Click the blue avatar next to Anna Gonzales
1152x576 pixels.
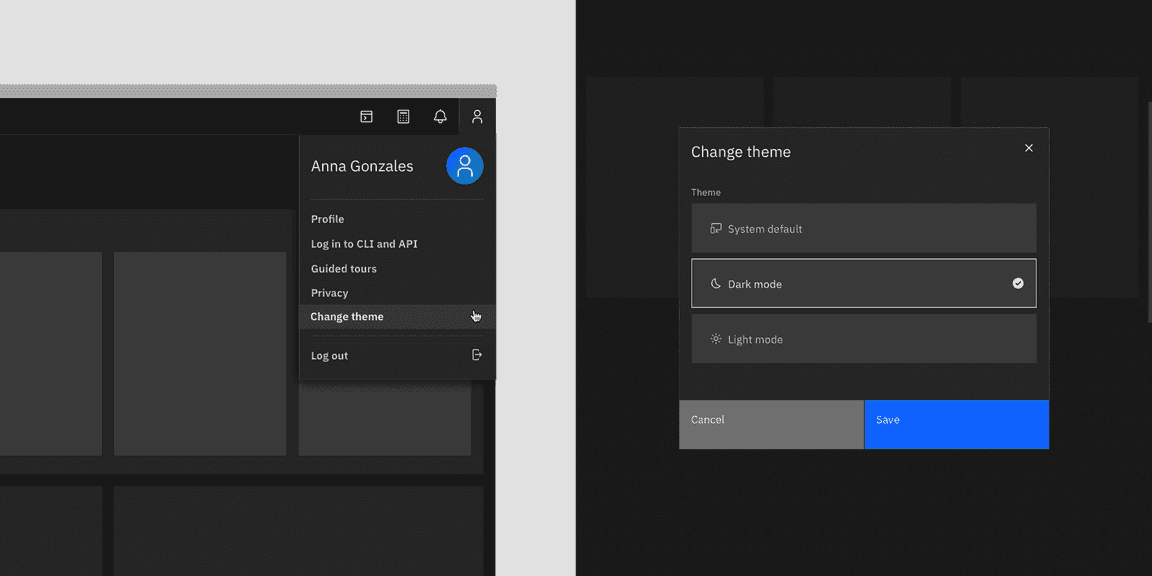[464, 165]
